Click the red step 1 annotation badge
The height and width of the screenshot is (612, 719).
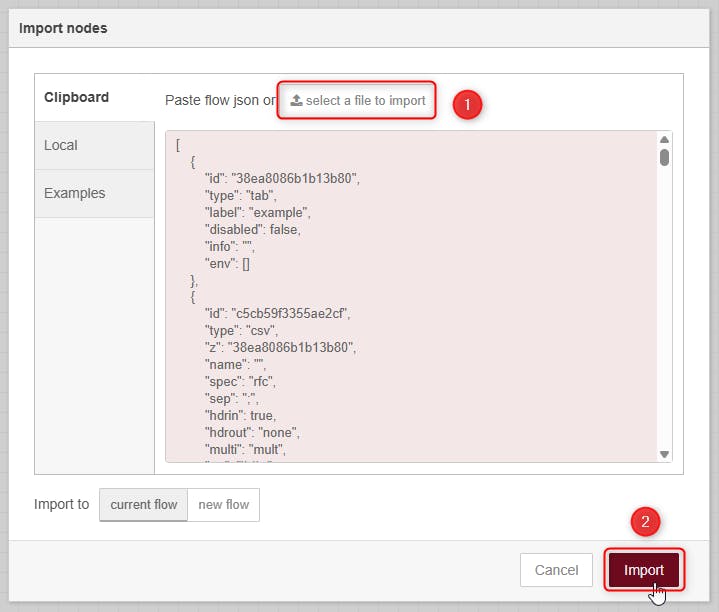tap(467, 104)
